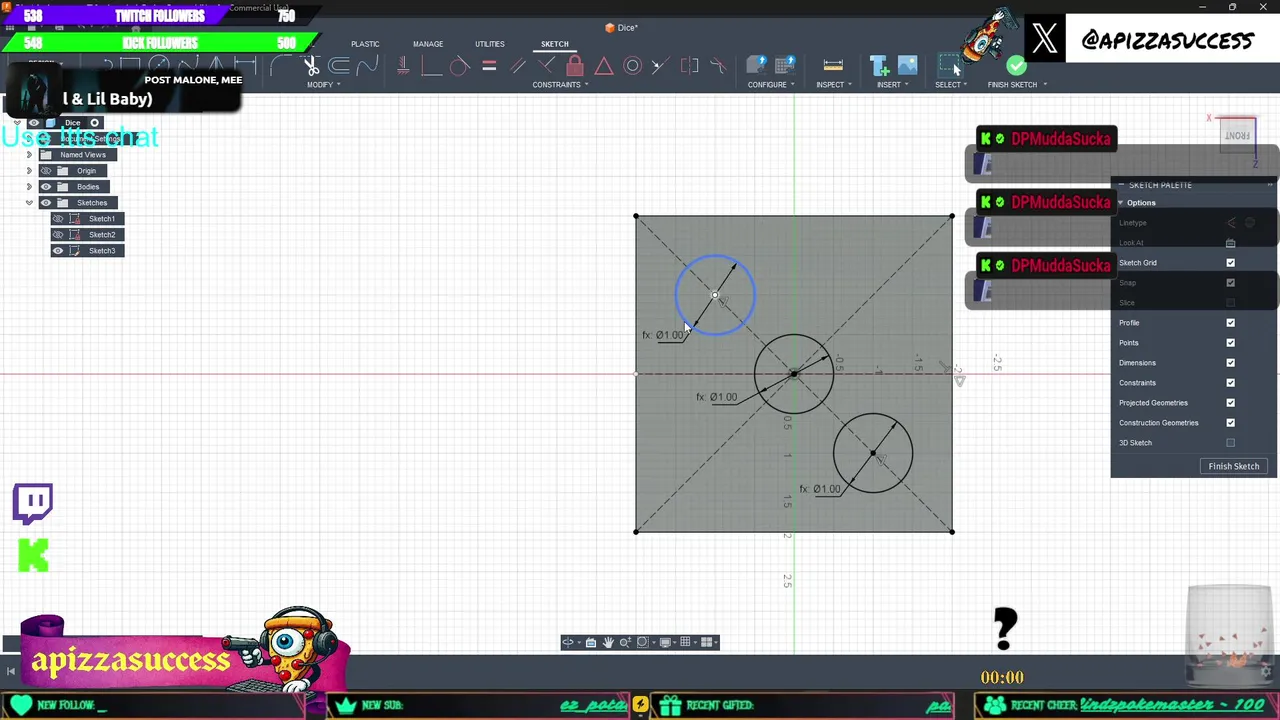Collapse the Options section in Sketch Palette

pyautogui.click(x=1120, y=203)
